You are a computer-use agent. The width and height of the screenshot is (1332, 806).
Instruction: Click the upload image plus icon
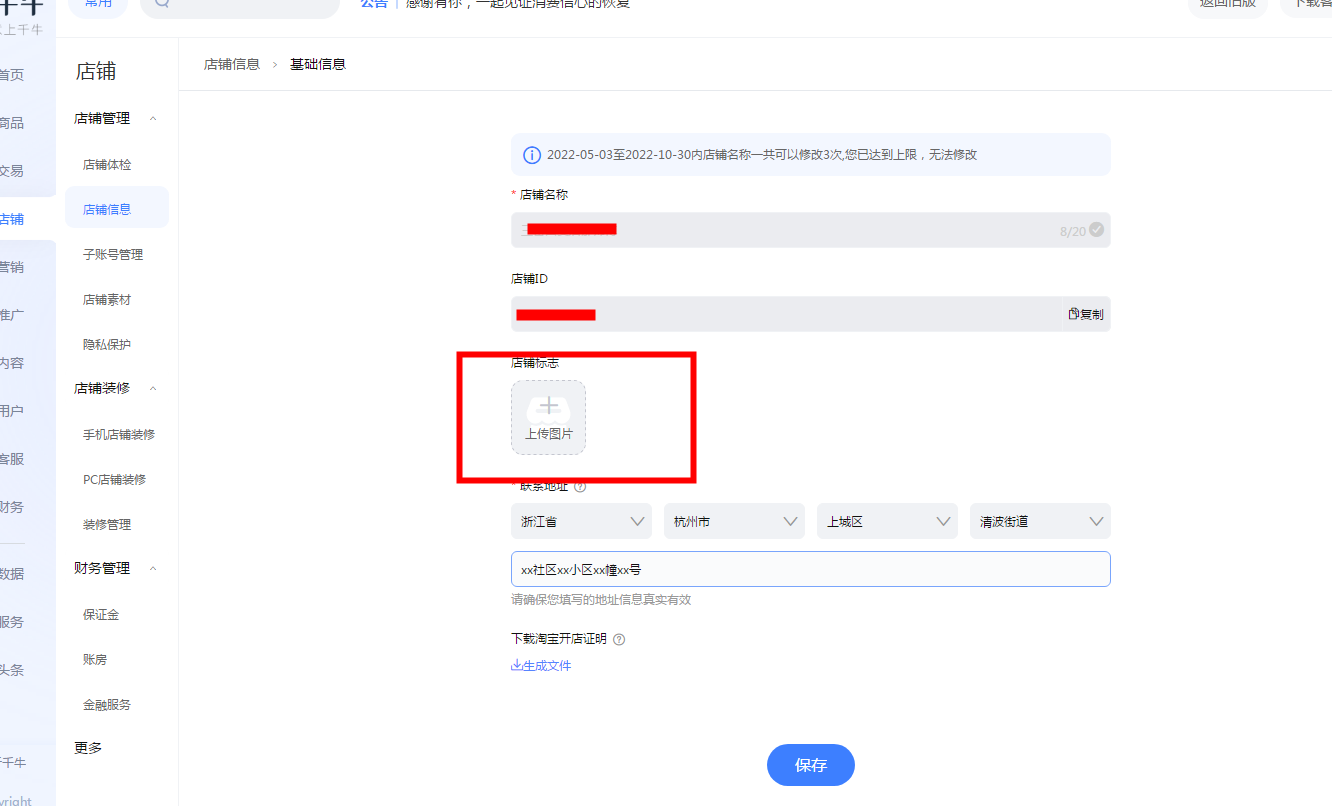[x=549, y=406]
